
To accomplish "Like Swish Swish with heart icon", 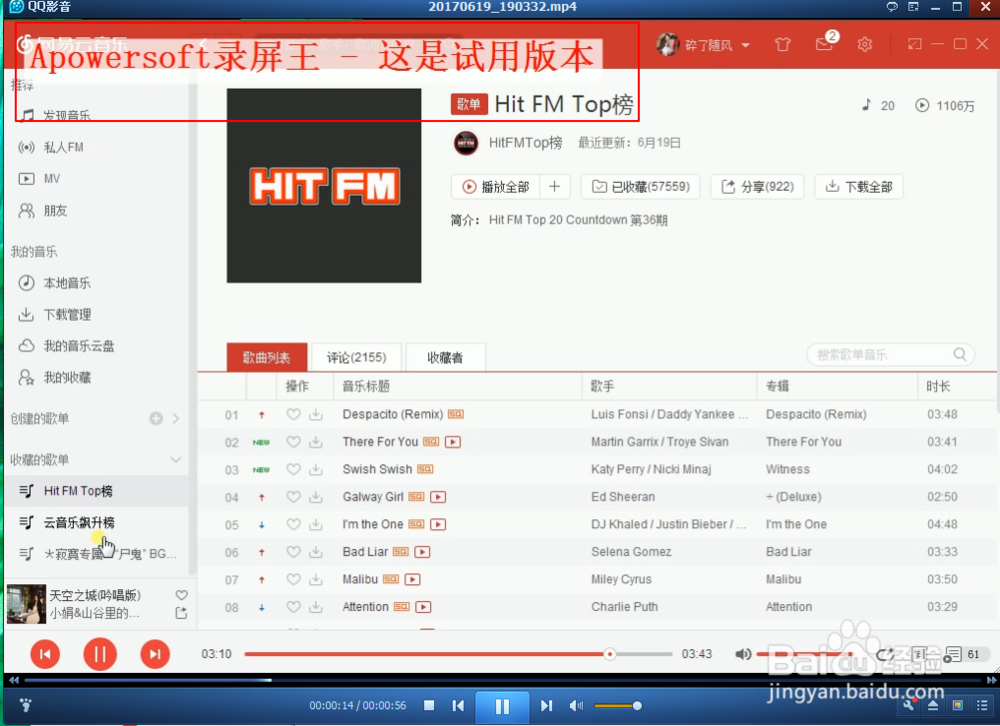I will coord(293,470).
